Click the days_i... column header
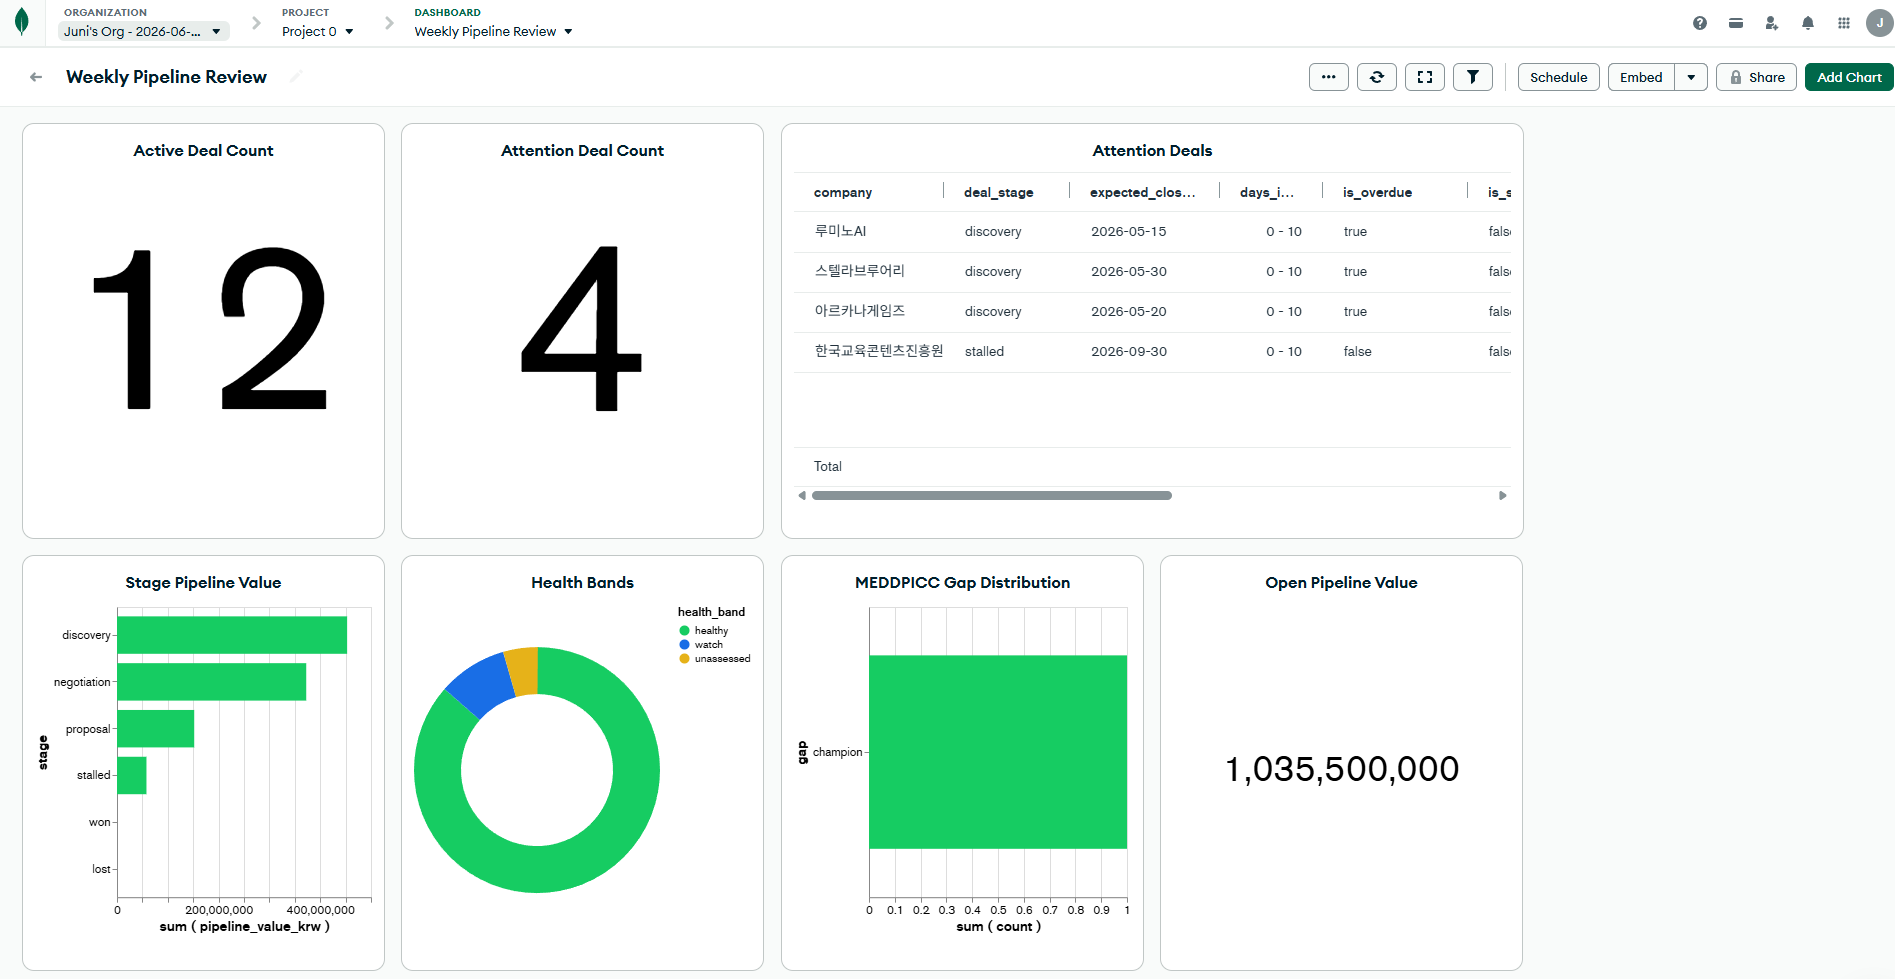 (1267, 192)
